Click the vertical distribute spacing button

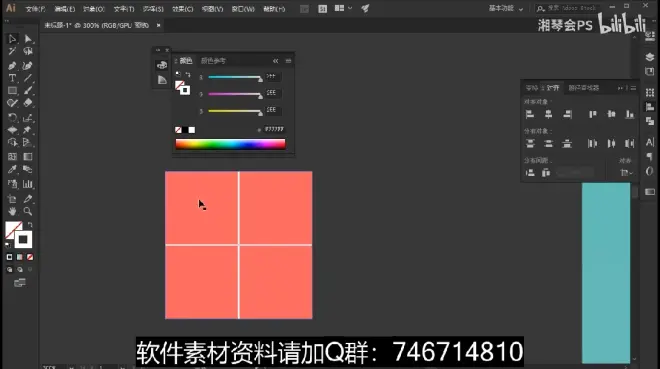point(530,173)
